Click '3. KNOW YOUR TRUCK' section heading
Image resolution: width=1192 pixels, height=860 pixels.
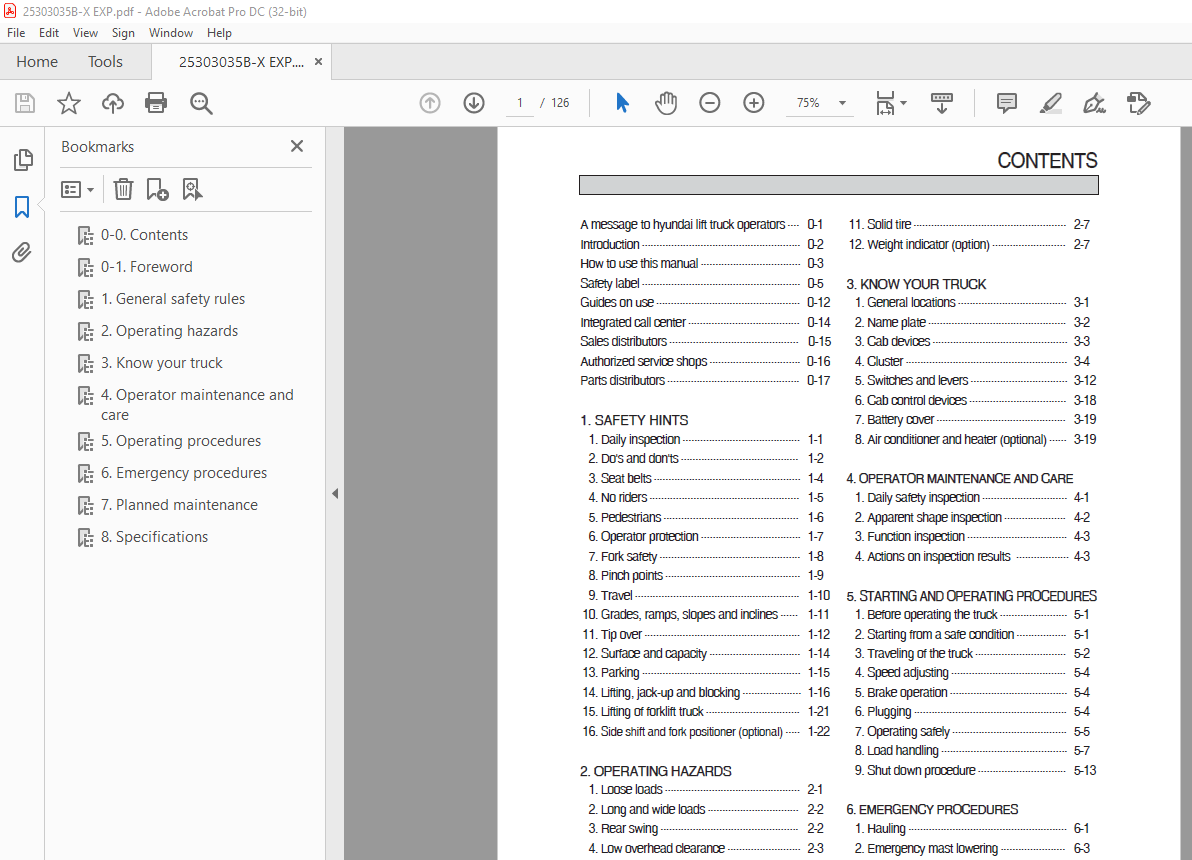[x=916, y=284]
